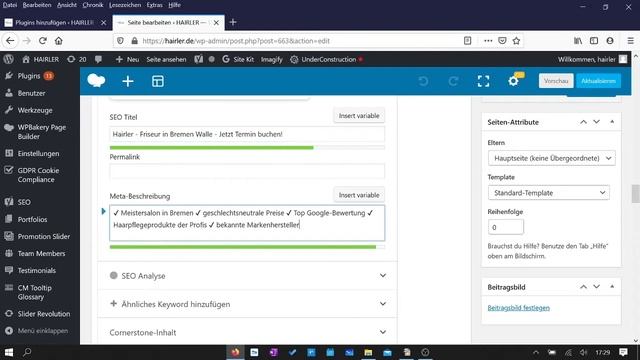The height and width of the screenshot is (360, 640).
Task: Open Seite ansehen link
Action: point(166,59)
